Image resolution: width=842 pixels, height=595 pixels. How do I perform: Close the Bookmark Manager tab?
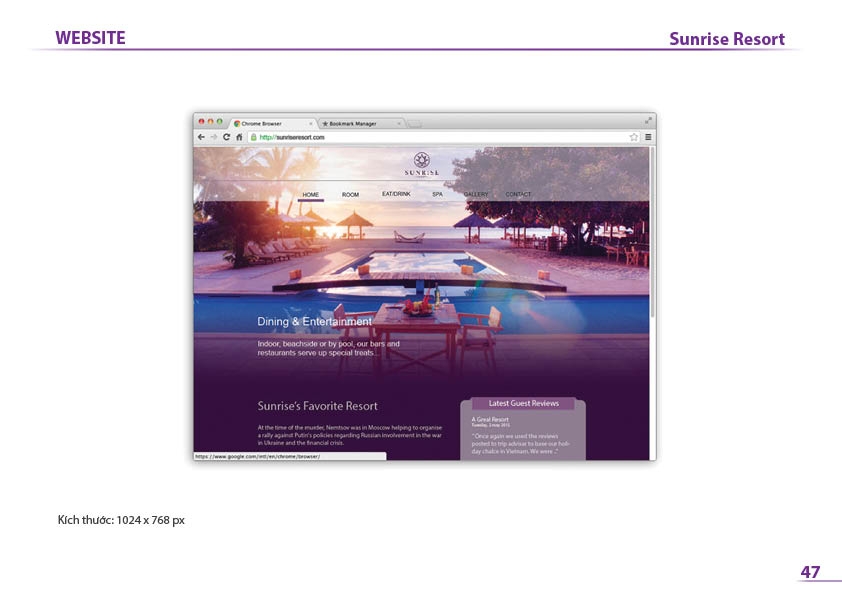pos(398,124)
